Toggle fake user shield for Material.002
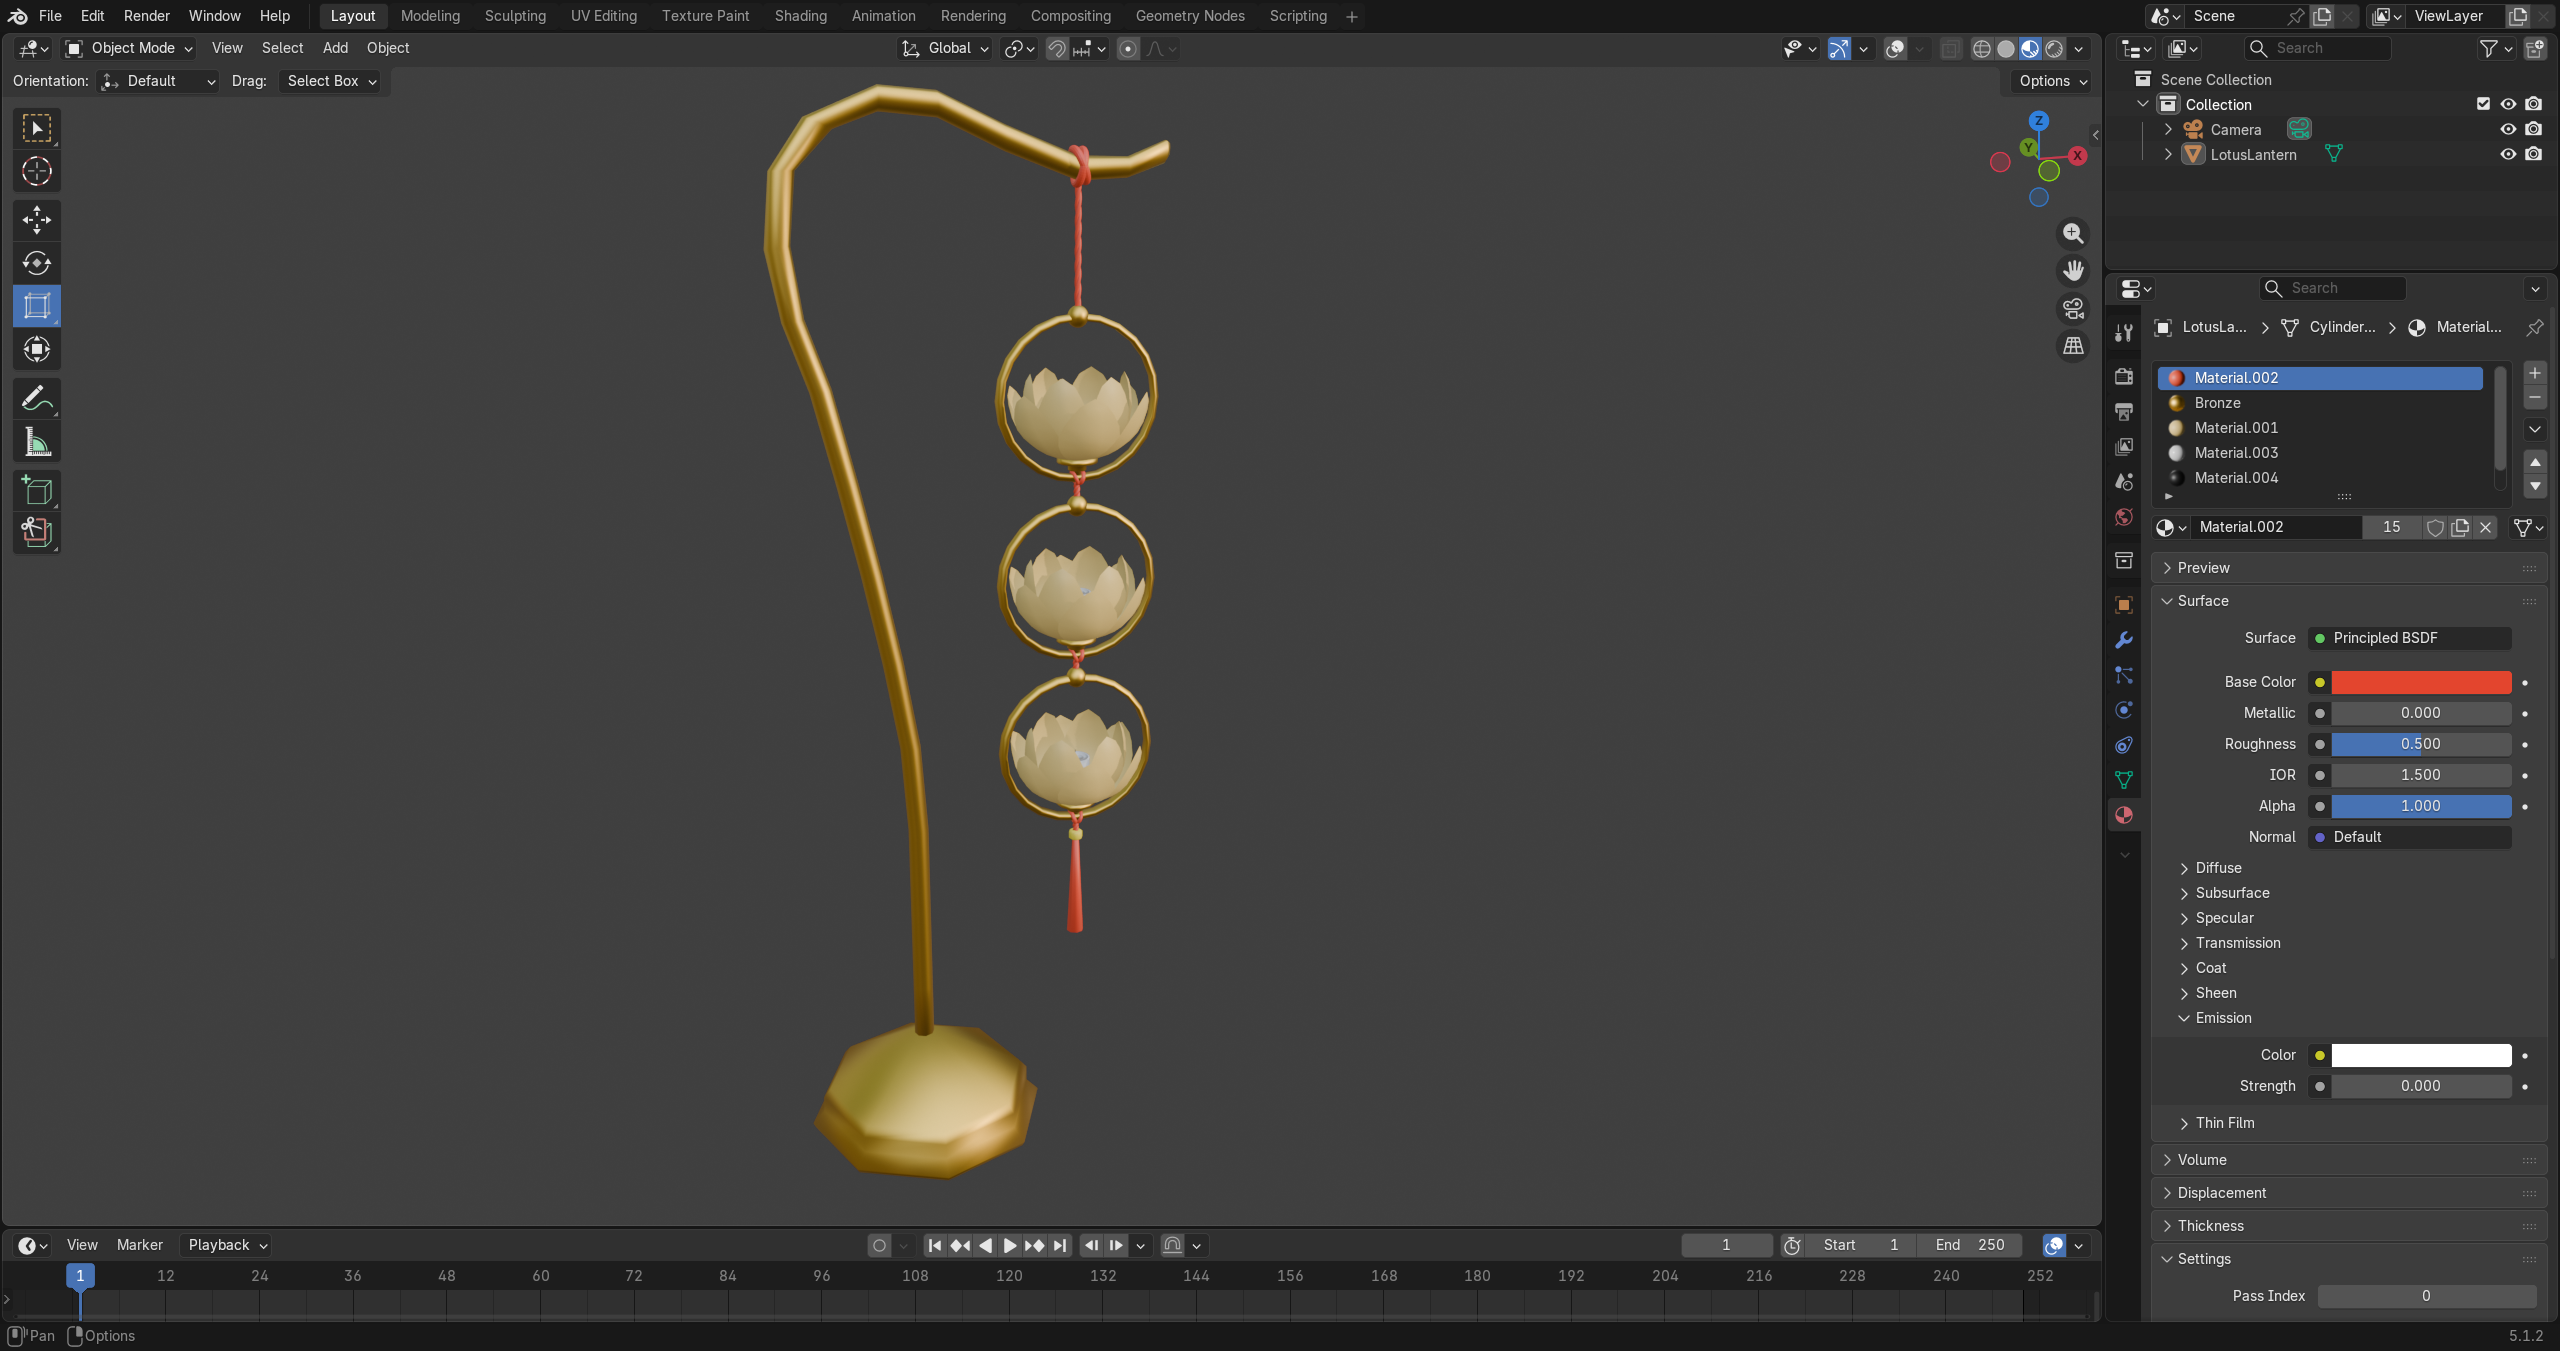This screenshot has height=1351, width=2560. tap(2436, 527)
